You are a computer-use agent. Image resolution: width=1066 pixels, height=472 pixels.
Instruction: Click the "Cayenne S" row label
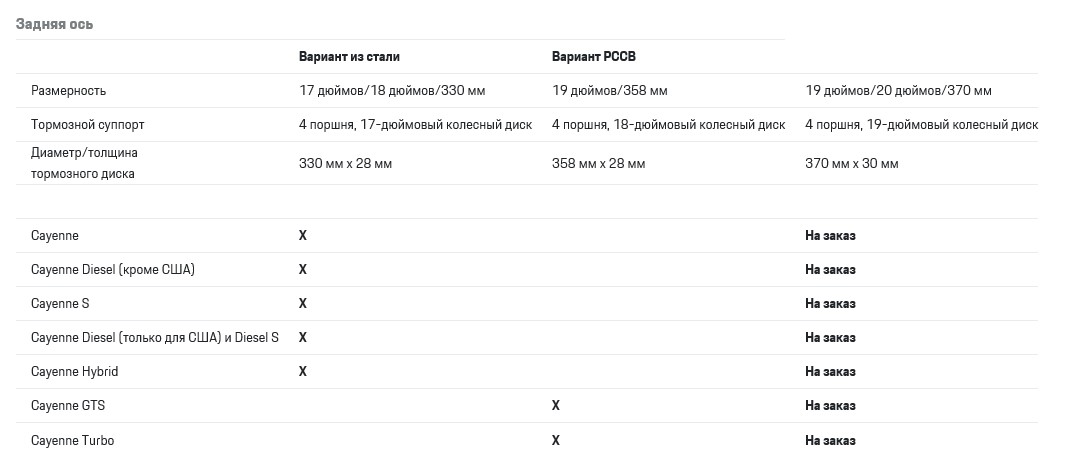60,304
